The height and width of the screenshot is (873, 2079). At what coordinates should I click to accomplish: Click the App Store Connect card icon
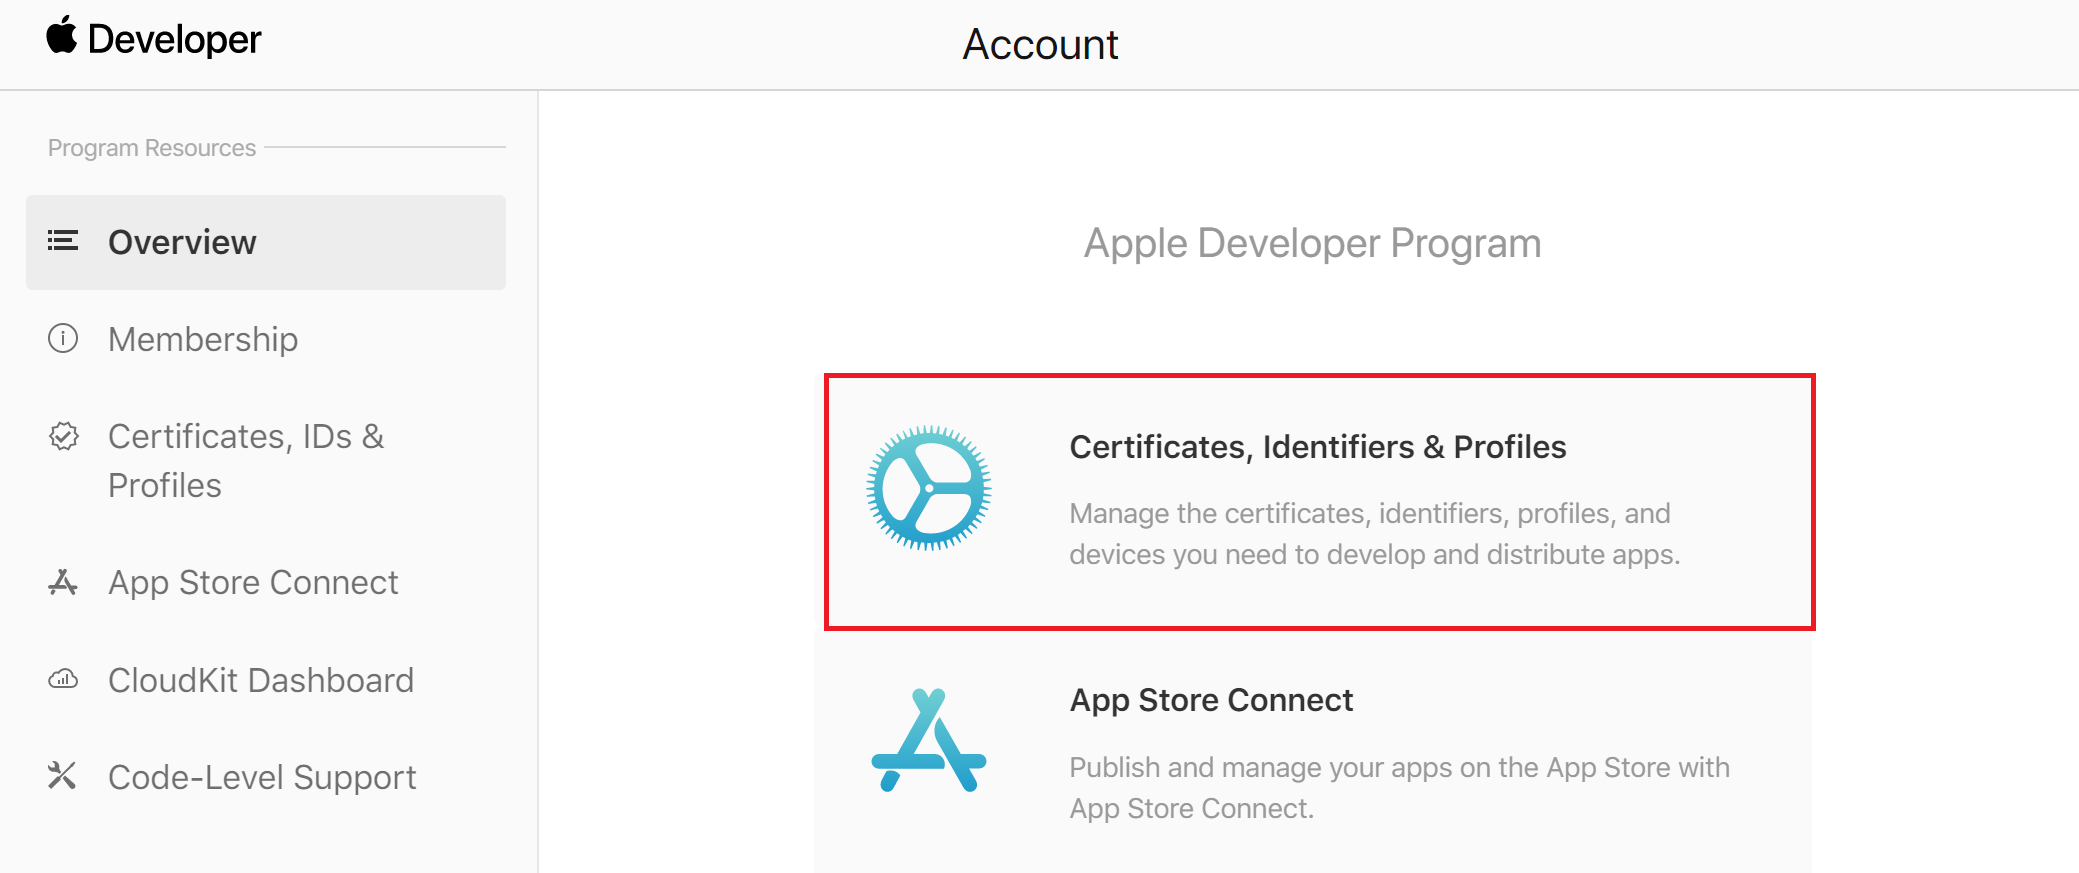pyautogui.click(x=929, y=740)
